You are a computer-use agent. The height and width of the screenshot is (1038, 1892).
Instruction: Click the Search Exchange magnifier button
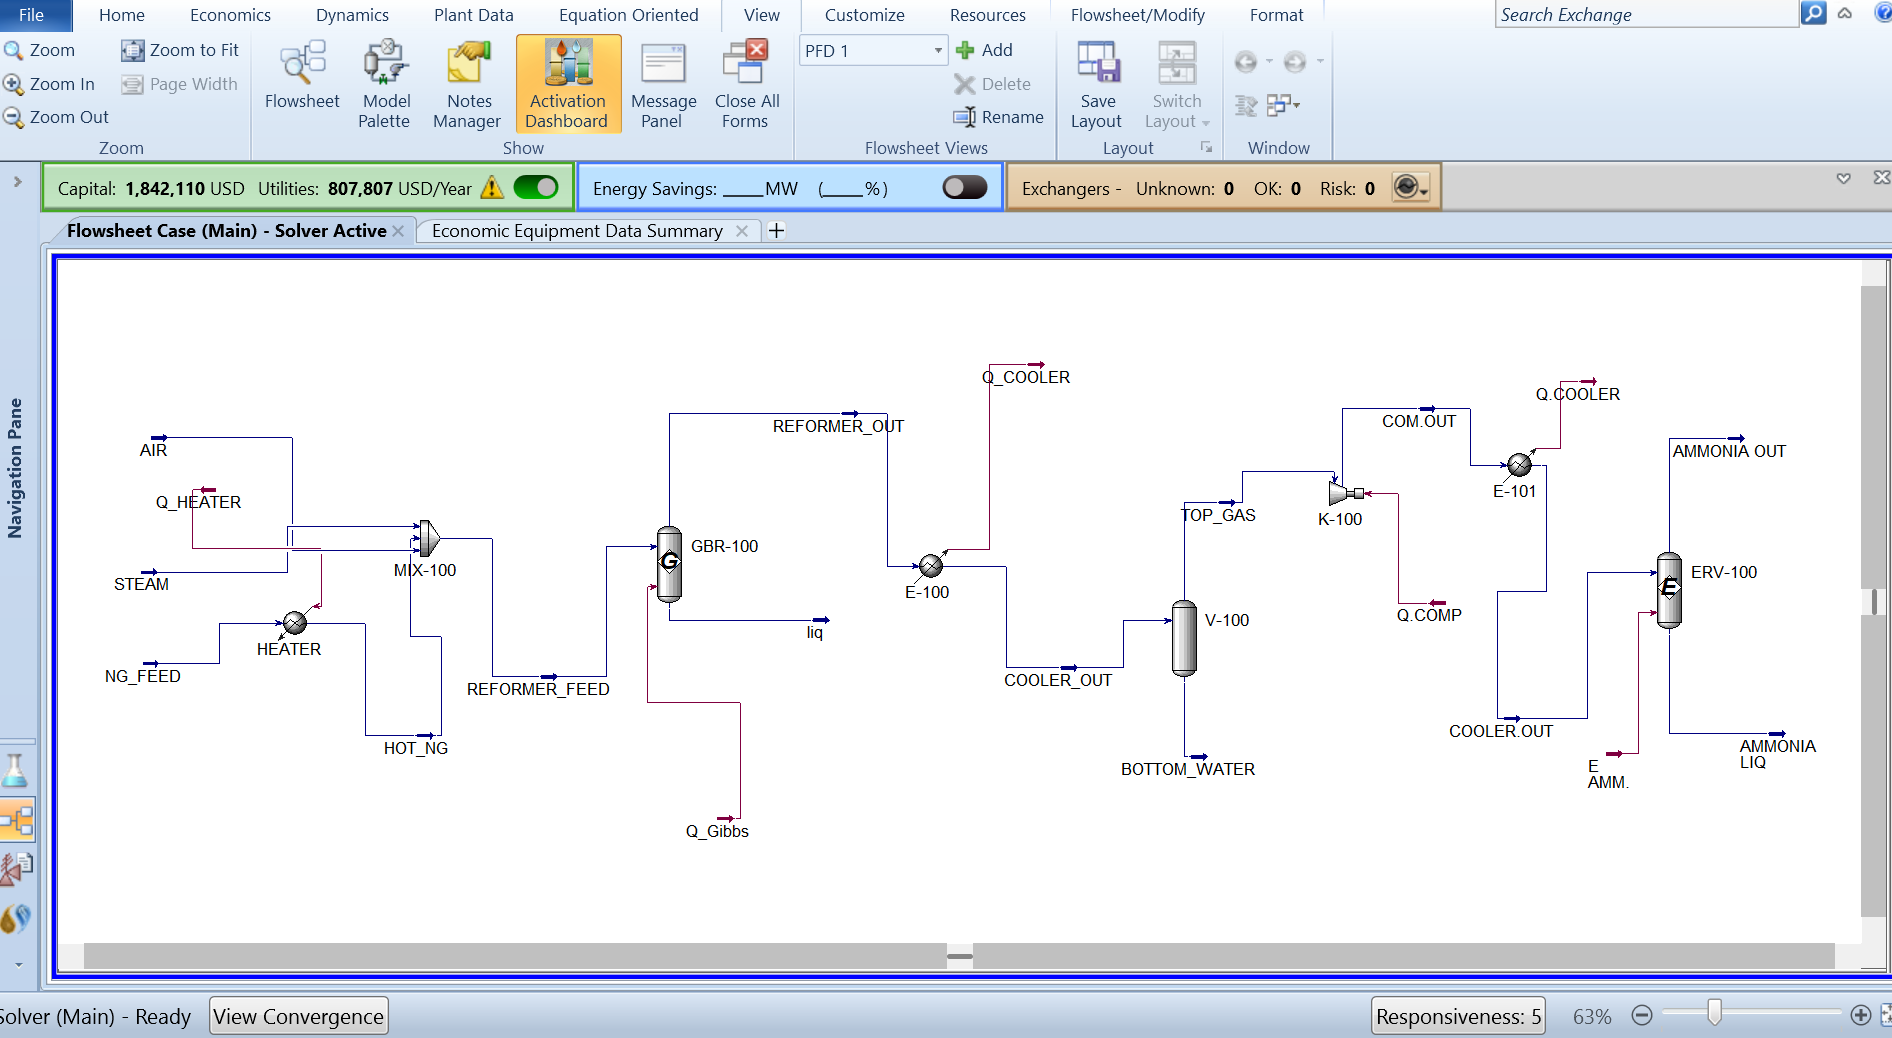click(x=1813, y=14)
